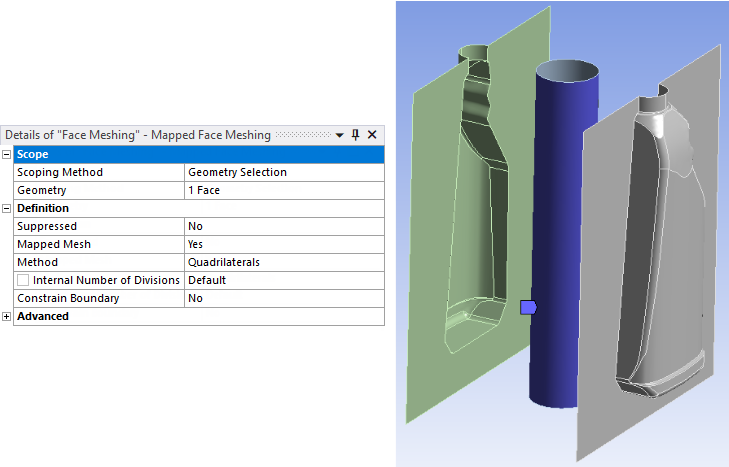Collapse the Scope section
Image resolution: width=729 pixels, height=467 pixels.
tap(7, 154)
